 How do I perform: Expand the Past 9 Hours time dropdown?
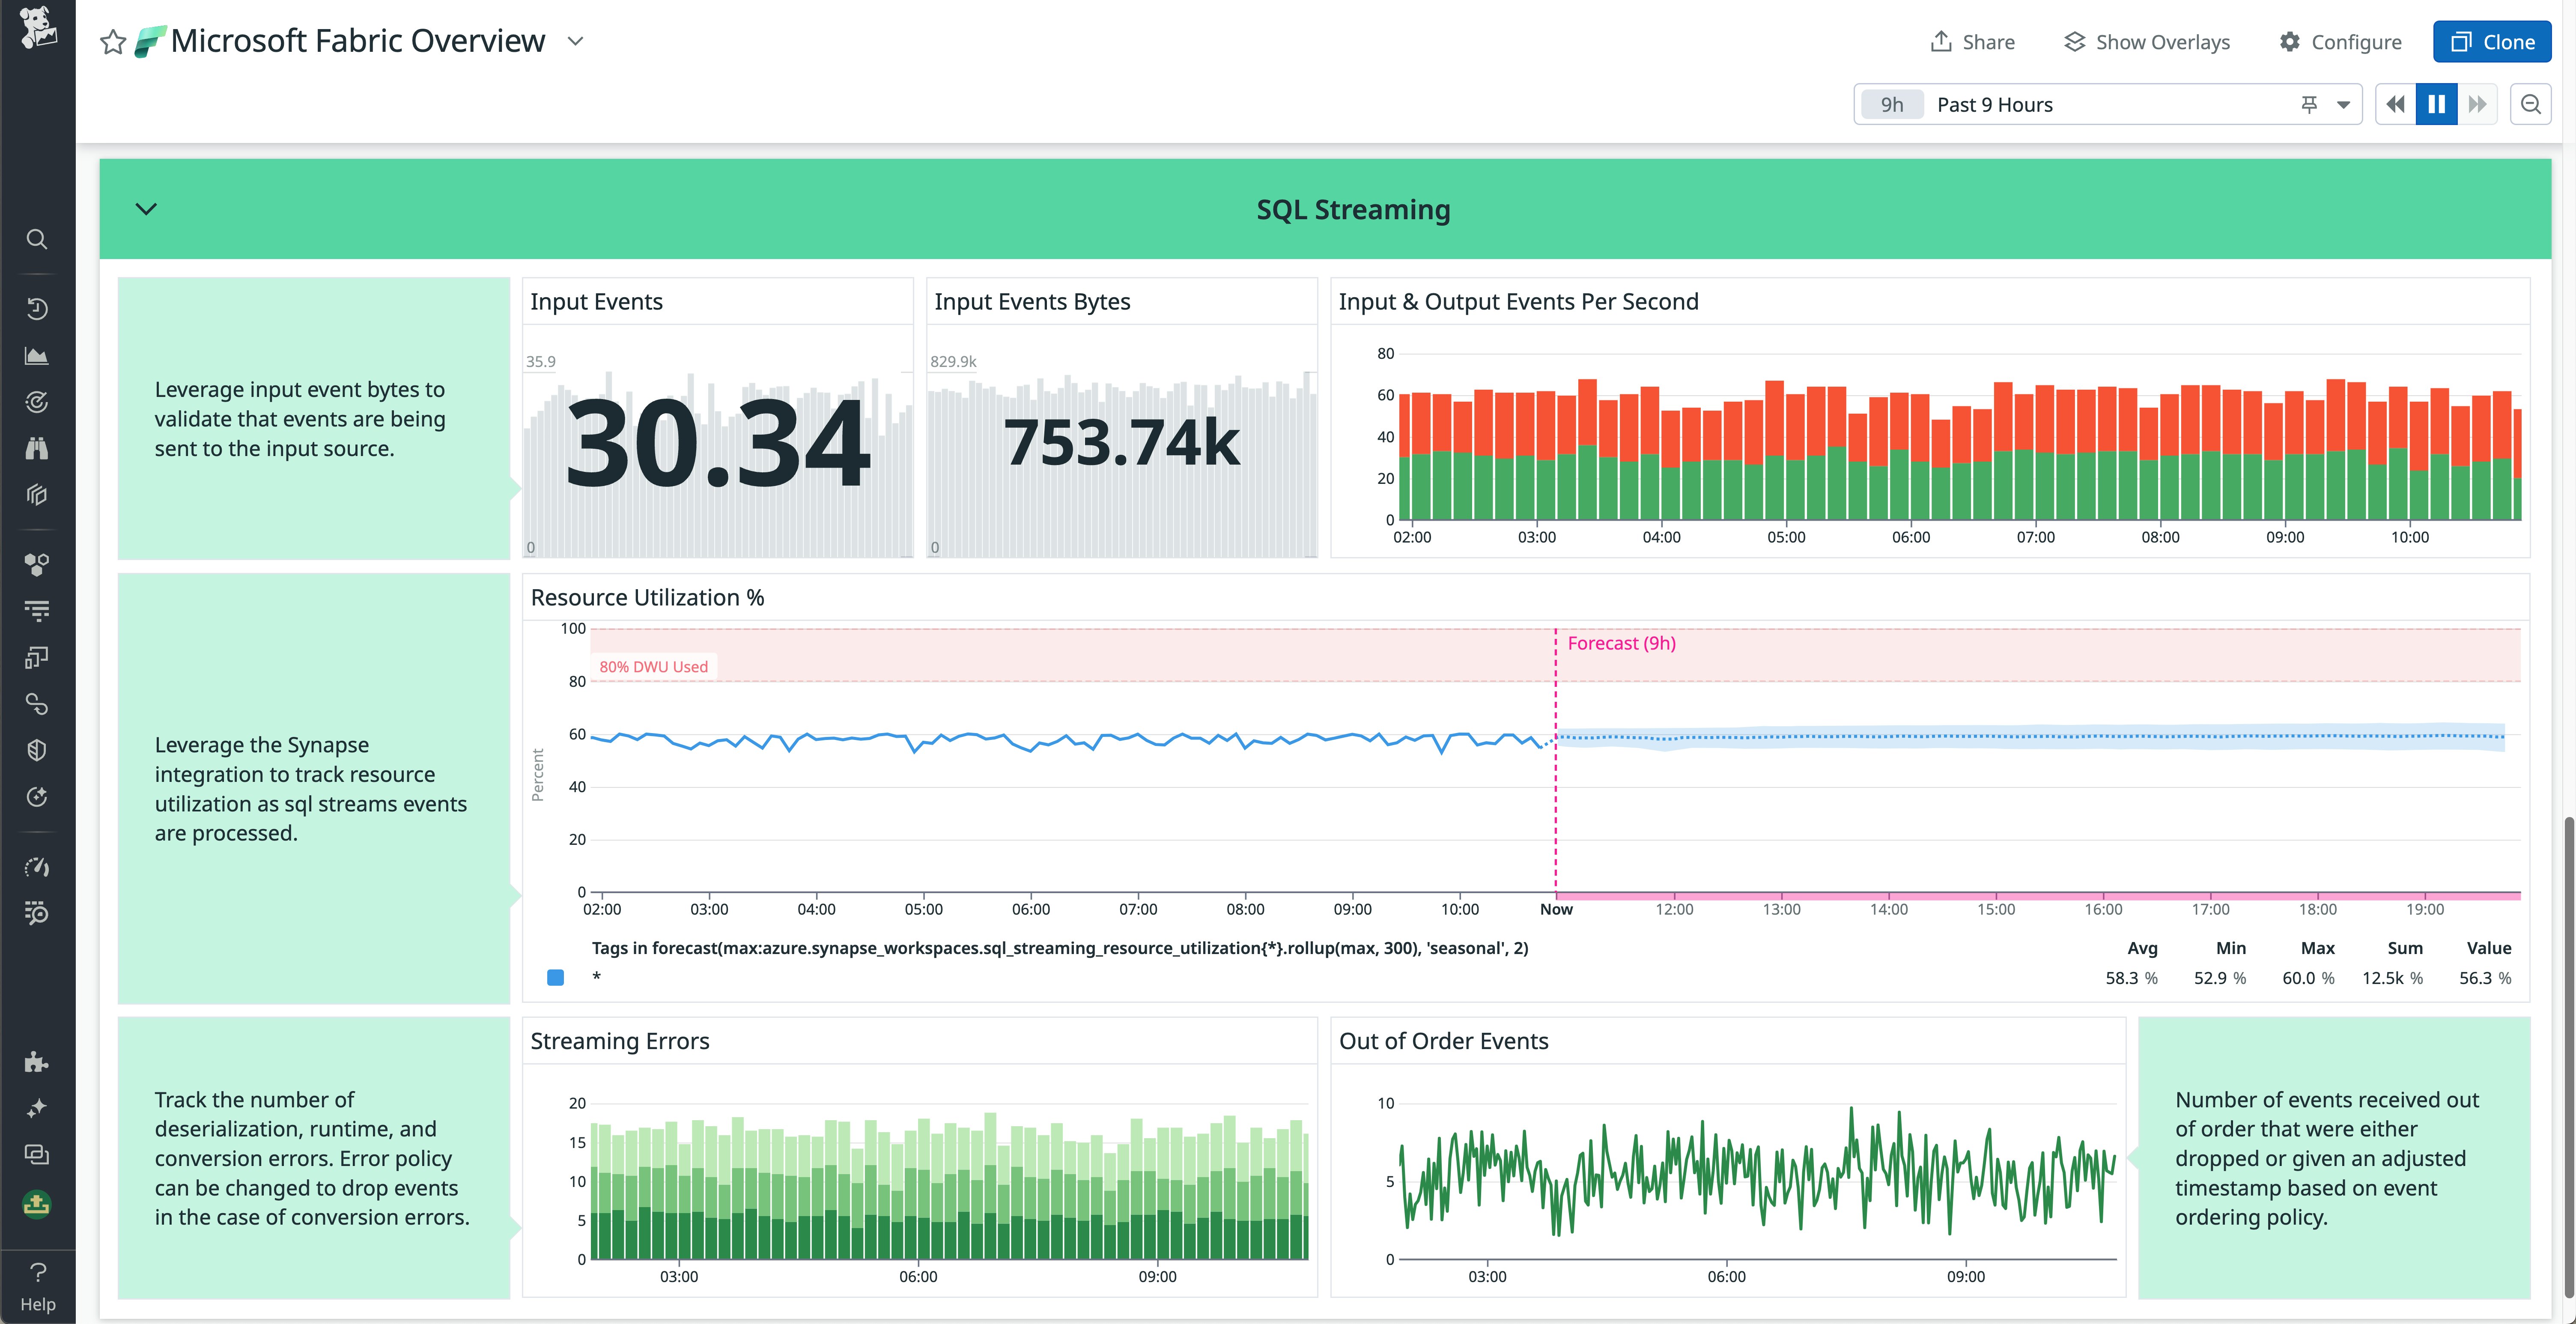click(x=2343, y=104)
